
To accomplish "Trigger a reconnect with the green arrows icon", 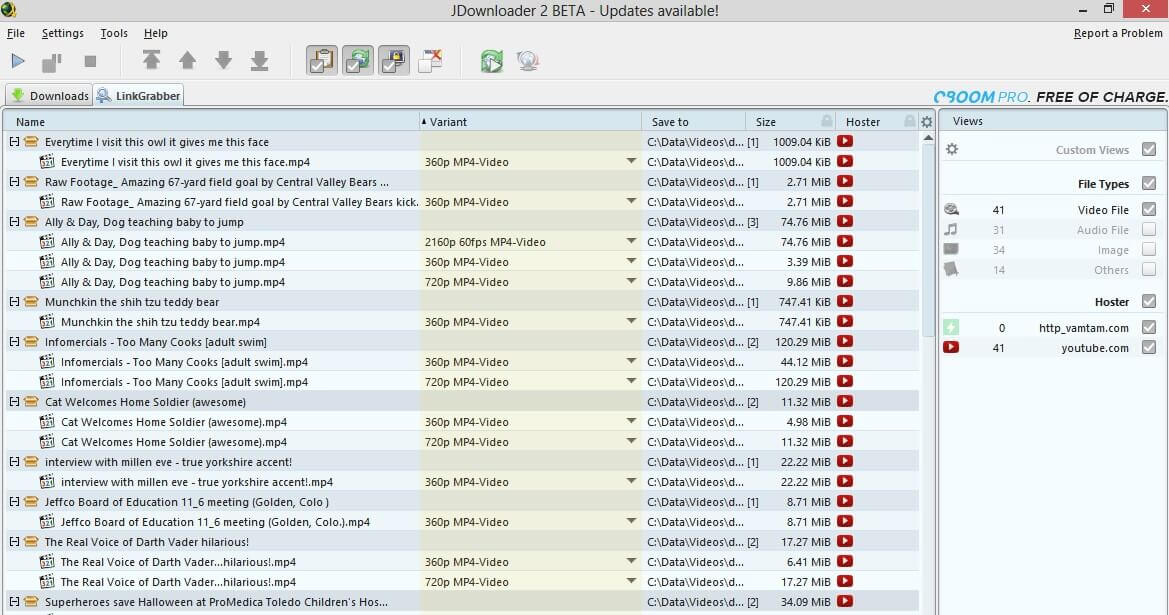I will [491, 60].
